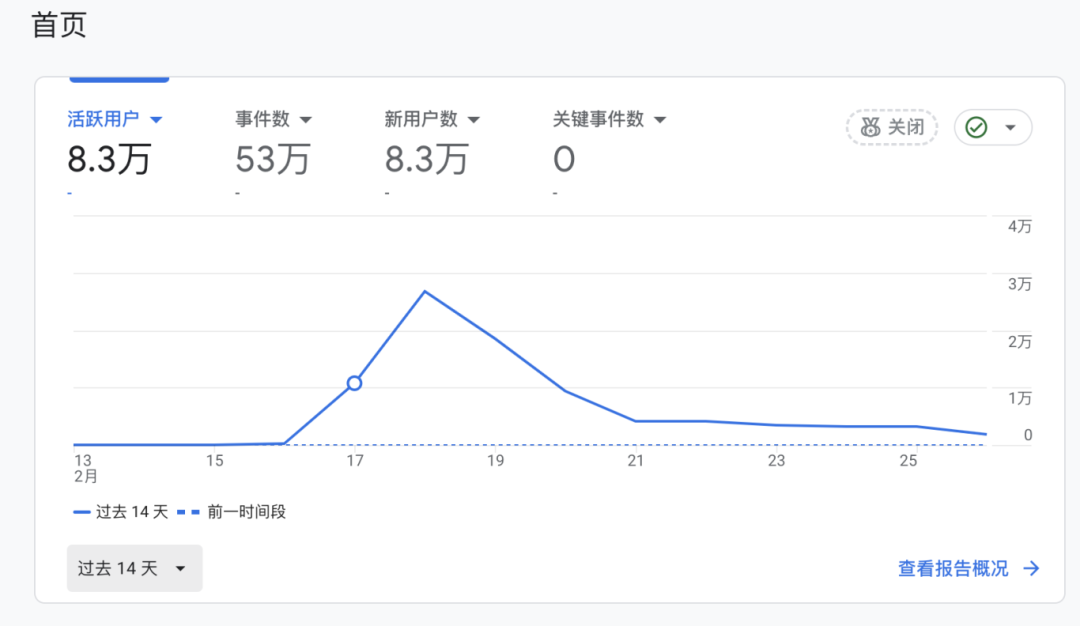Open the 查看报告概况 link

[x=953, y=569]
